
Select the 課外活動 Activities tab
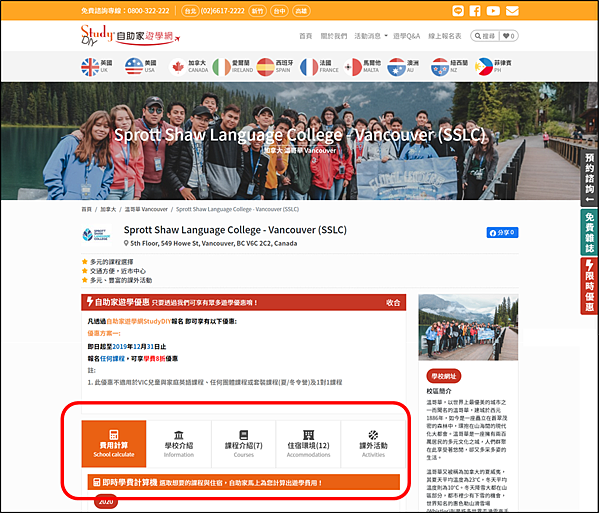point(373,444)
